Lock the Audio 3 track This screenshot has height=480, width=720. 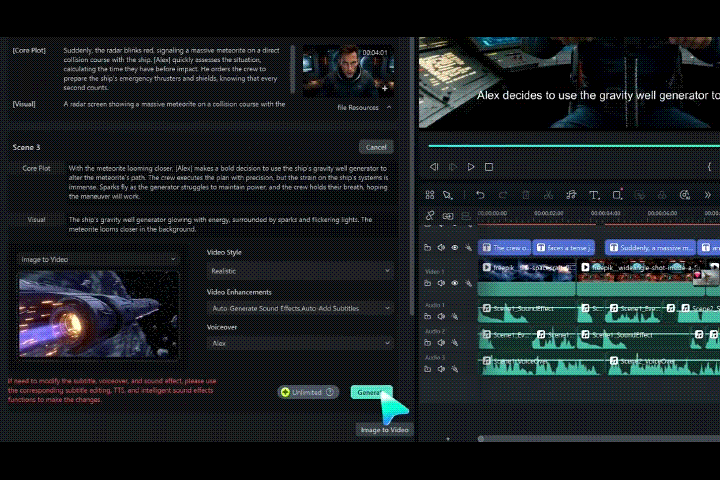pos(428,369)
